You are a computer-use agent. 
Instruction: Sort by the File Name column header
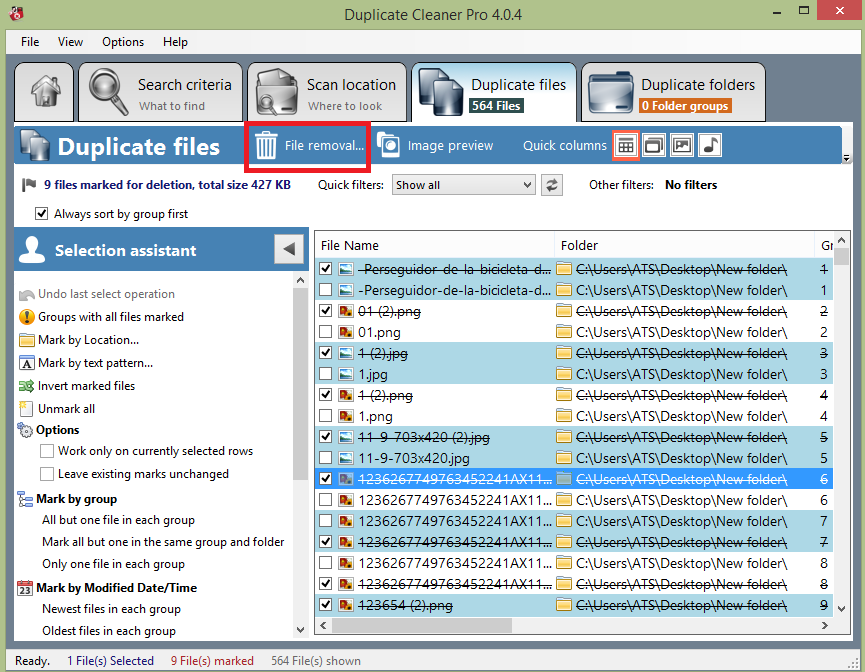coord(435,245)
